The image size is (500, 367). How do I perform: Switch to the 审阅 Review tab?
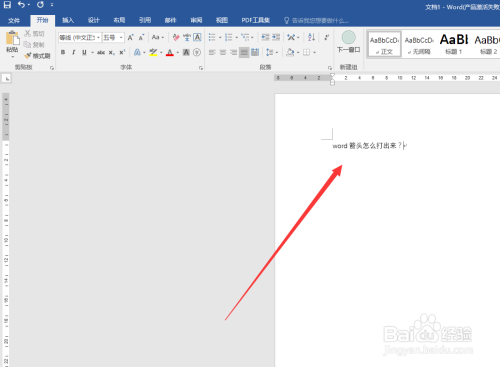coord(196,20)
